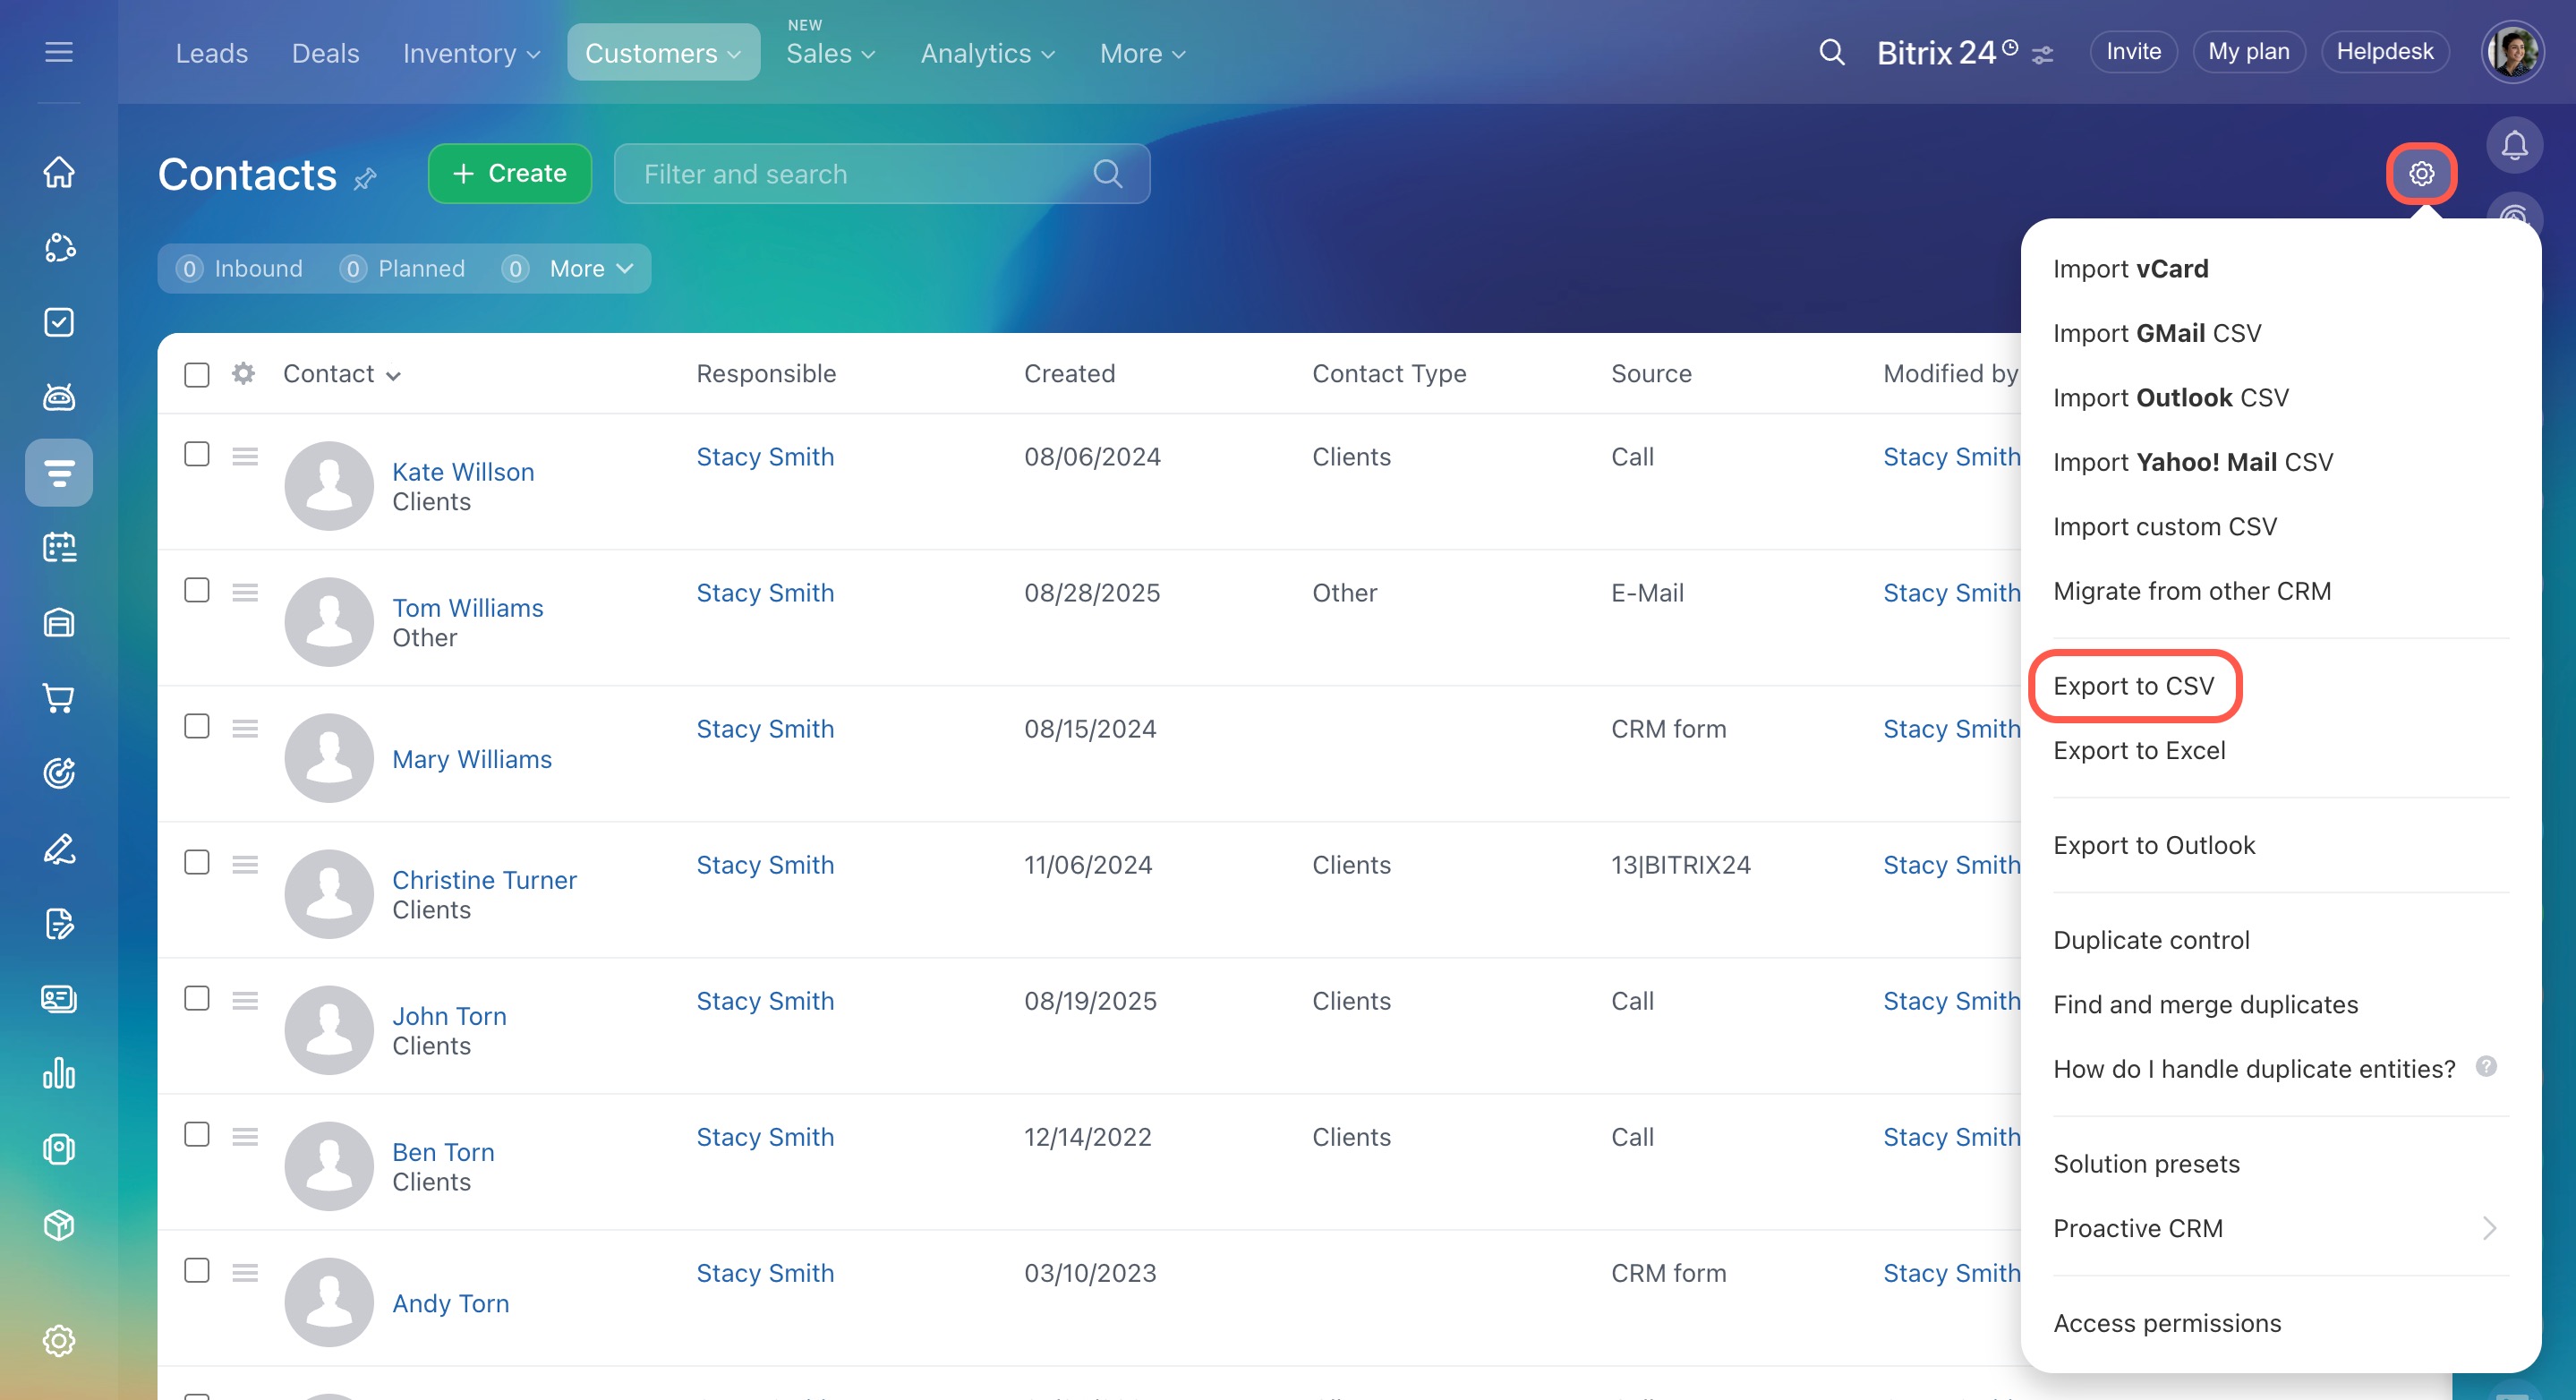
Task: Select Find and merge duplicates
Action: [2205, 1004]
